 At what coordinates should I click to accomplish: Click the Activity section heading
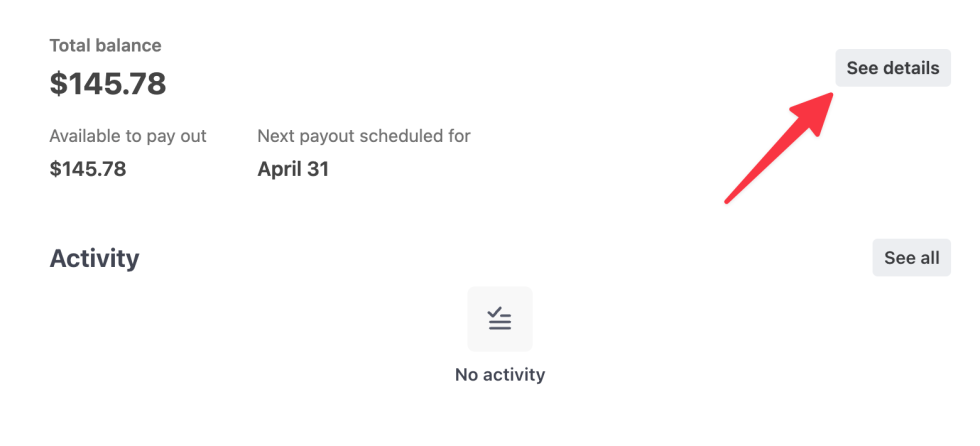click(x=94, y=258)
